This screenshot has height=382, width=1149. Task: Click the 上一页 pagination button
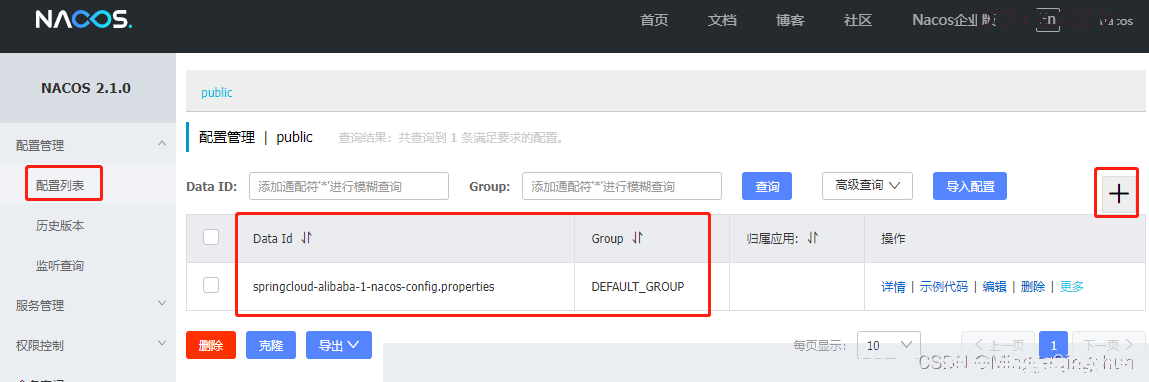(x=999, y=345)
